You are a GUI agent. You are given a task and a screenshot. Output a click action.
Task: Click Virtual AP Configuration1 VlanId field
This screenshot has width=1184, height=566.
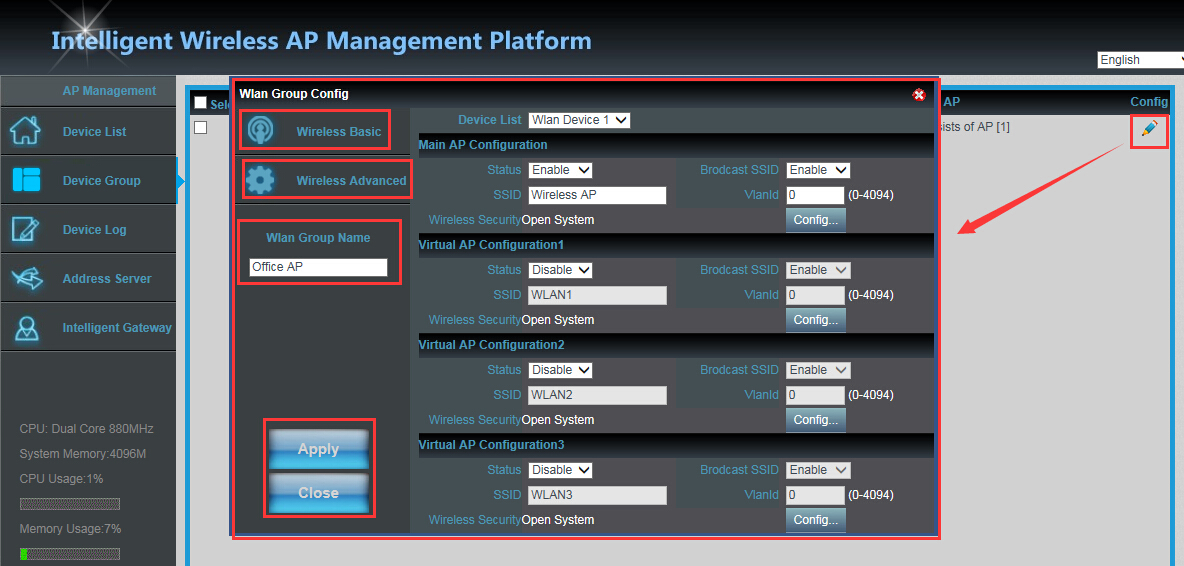[815, 295]
